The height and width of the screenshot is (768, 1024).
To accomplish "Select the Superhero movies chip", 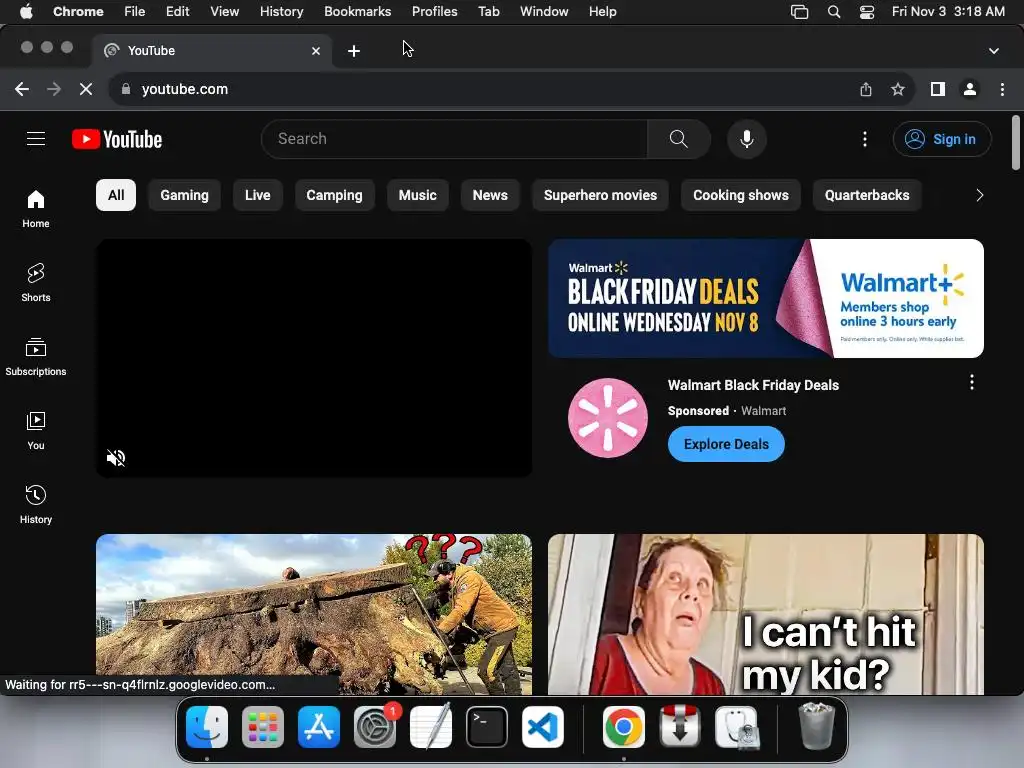I will point(600,195).
